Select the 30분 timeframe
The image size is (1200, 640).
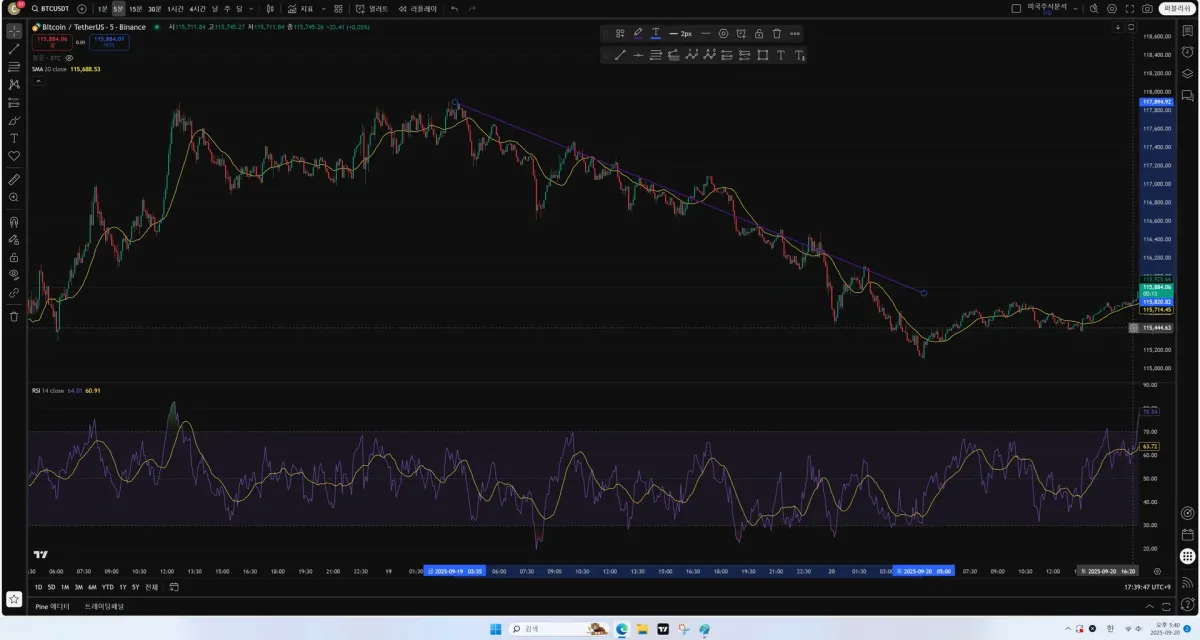154,8
